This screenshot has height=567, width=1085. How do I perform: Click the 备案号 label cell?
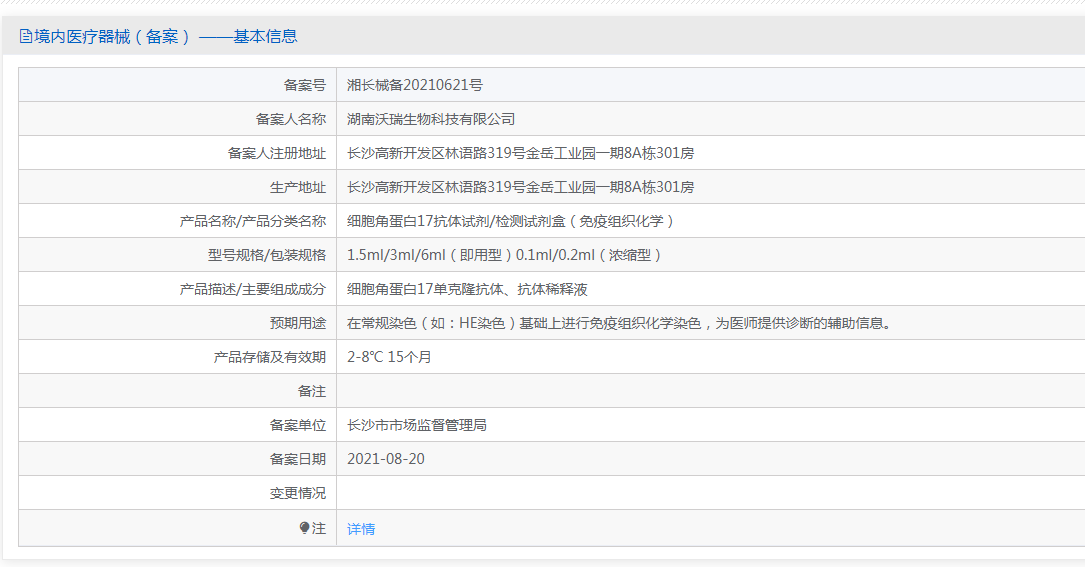pyautogui.click(x=304, y=85)
